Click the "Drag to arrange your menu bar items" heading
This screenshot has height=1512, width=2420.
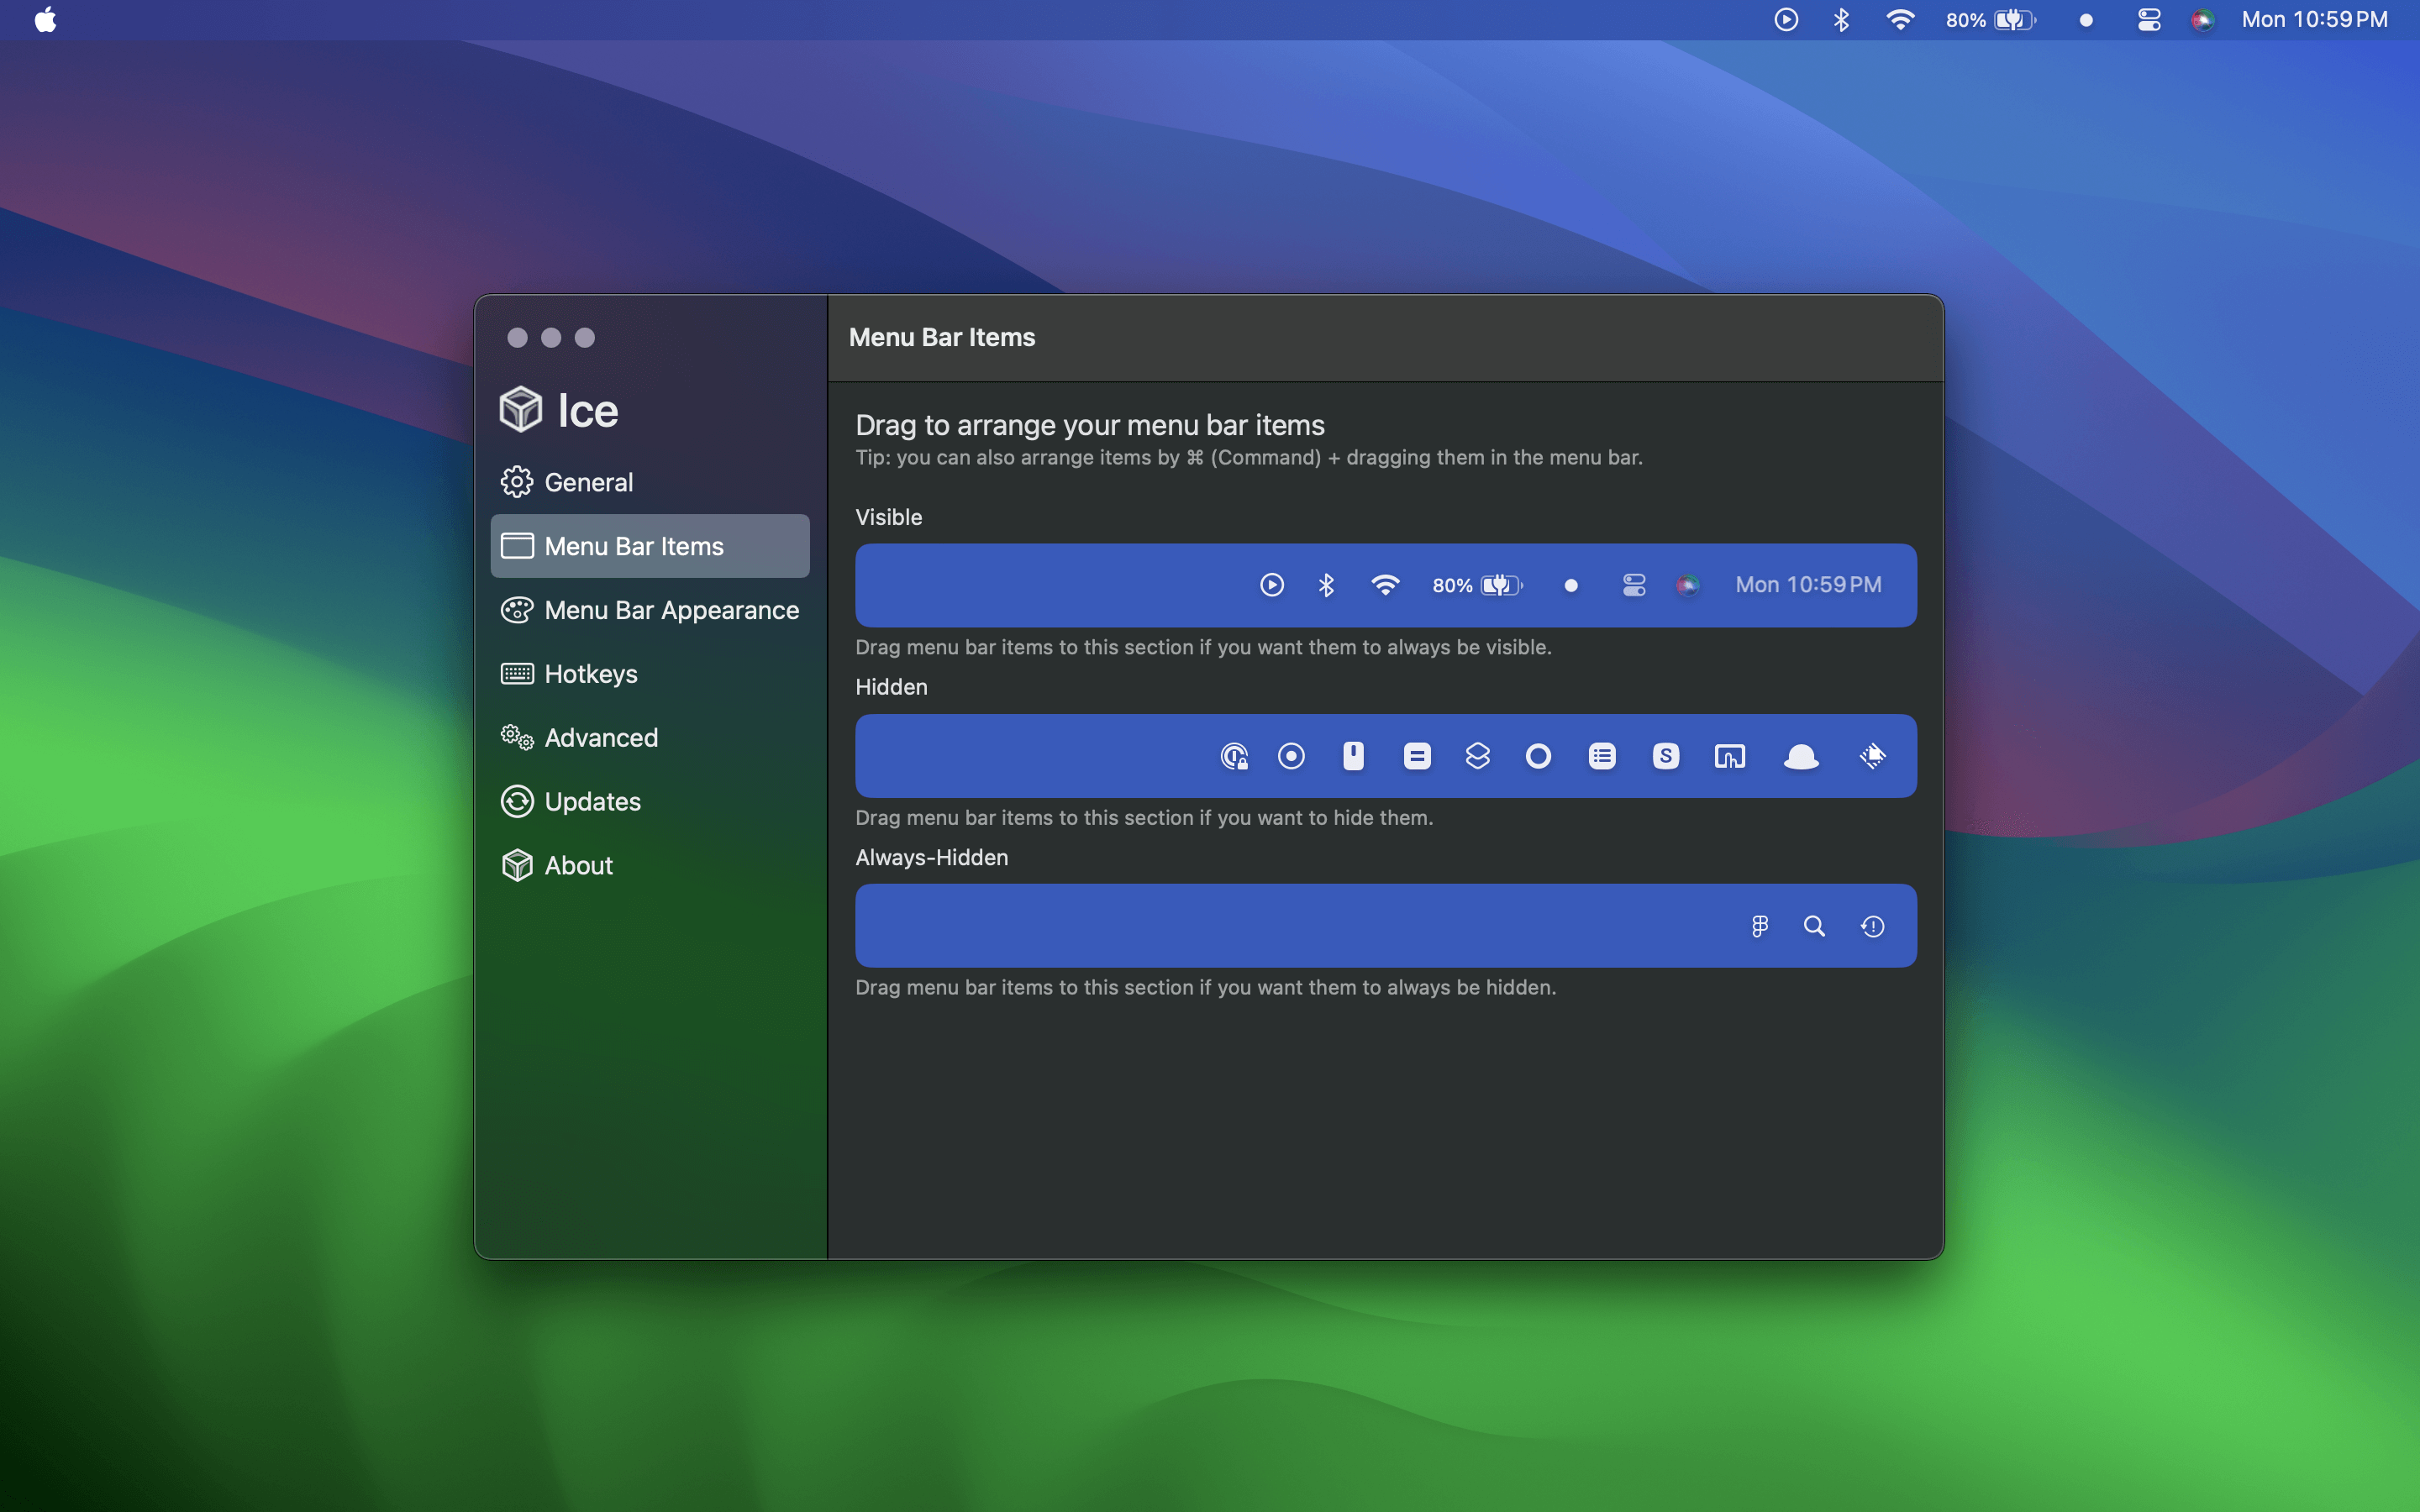click(1090, 425)
